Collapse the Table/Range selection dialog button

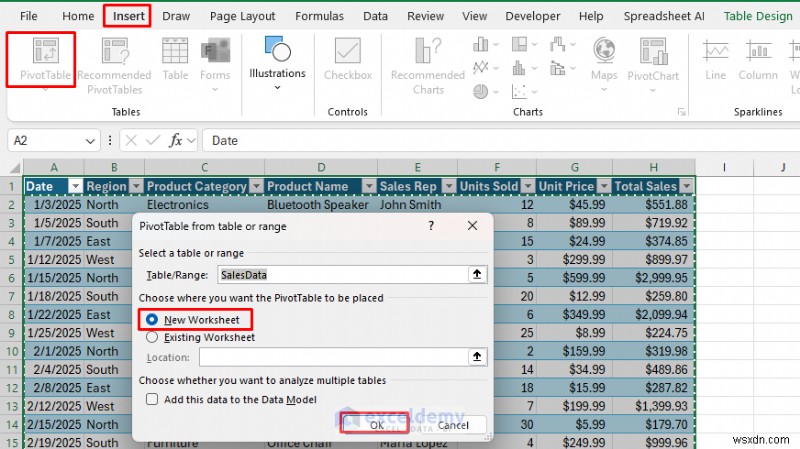pyautogui.click(x=477, y=275)
